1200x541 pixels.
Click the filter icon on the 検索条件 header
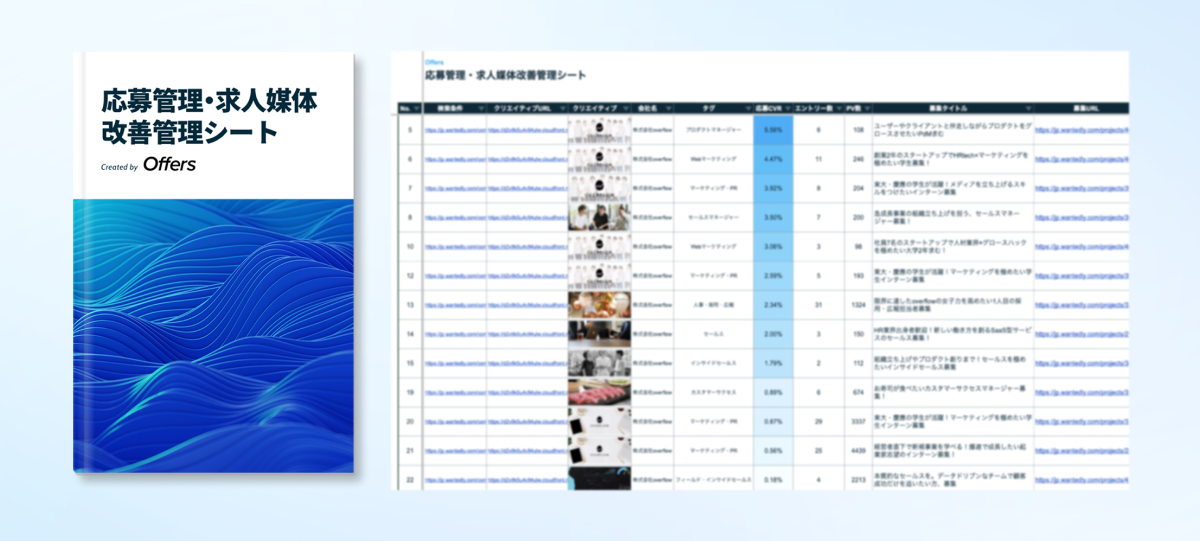(481, 108)
